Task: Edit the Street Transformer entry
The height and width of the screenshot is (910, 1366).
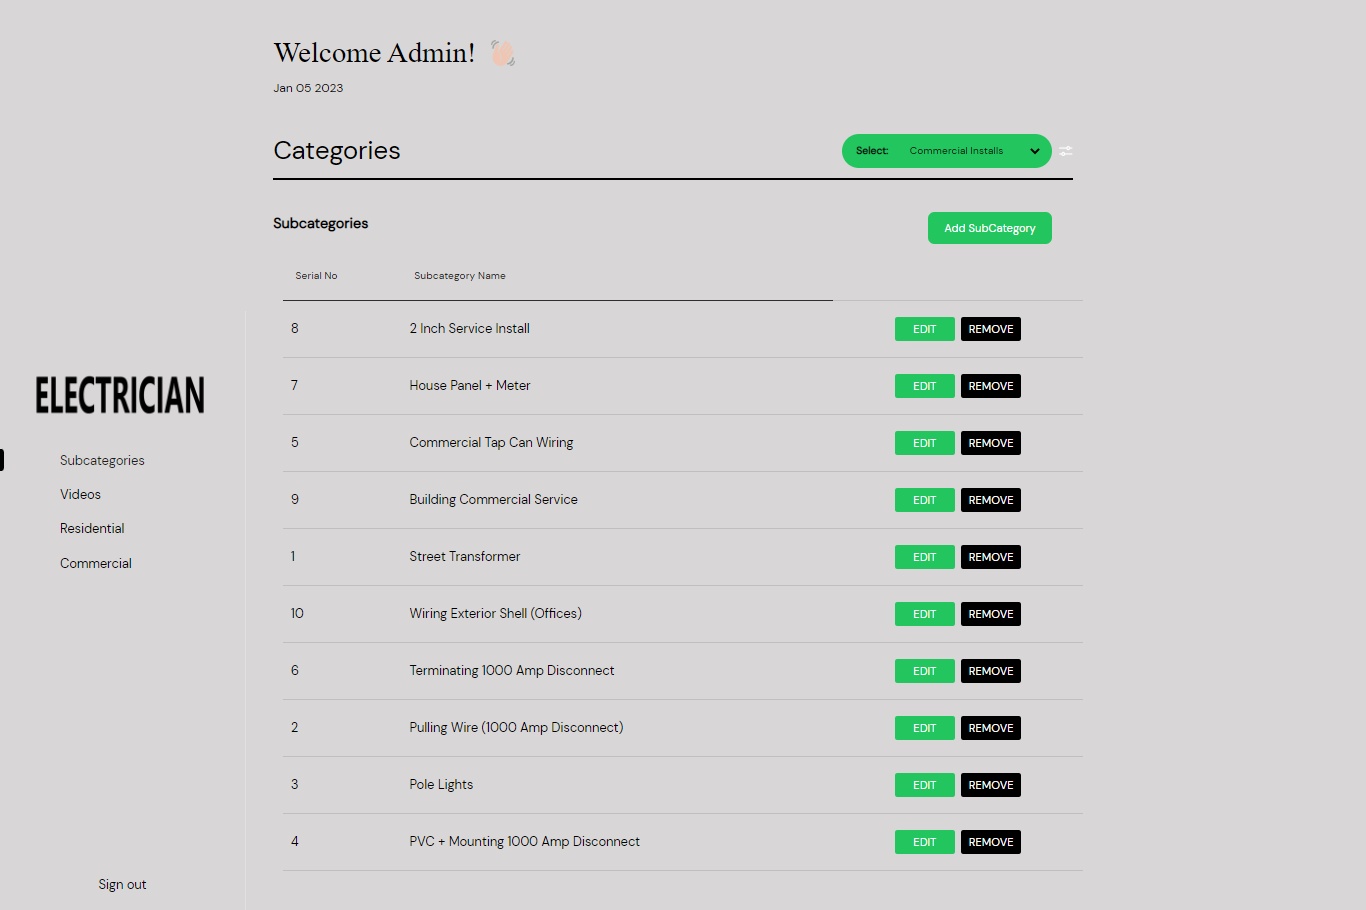Action: pos(924,557)
